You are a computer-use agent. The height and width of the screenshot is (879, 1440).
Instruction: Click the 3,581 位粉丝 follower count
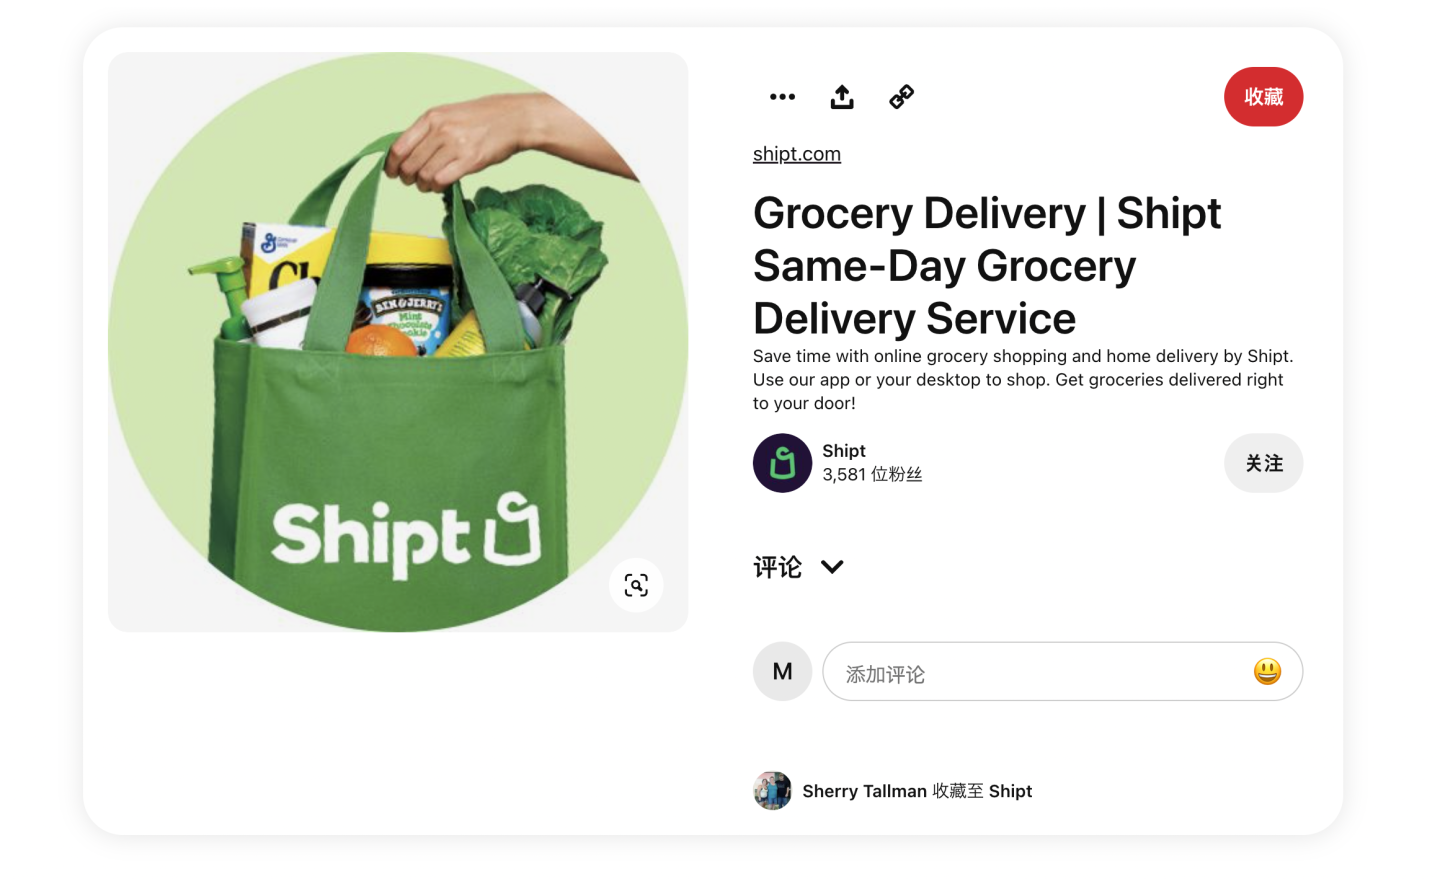coord(872,475)
